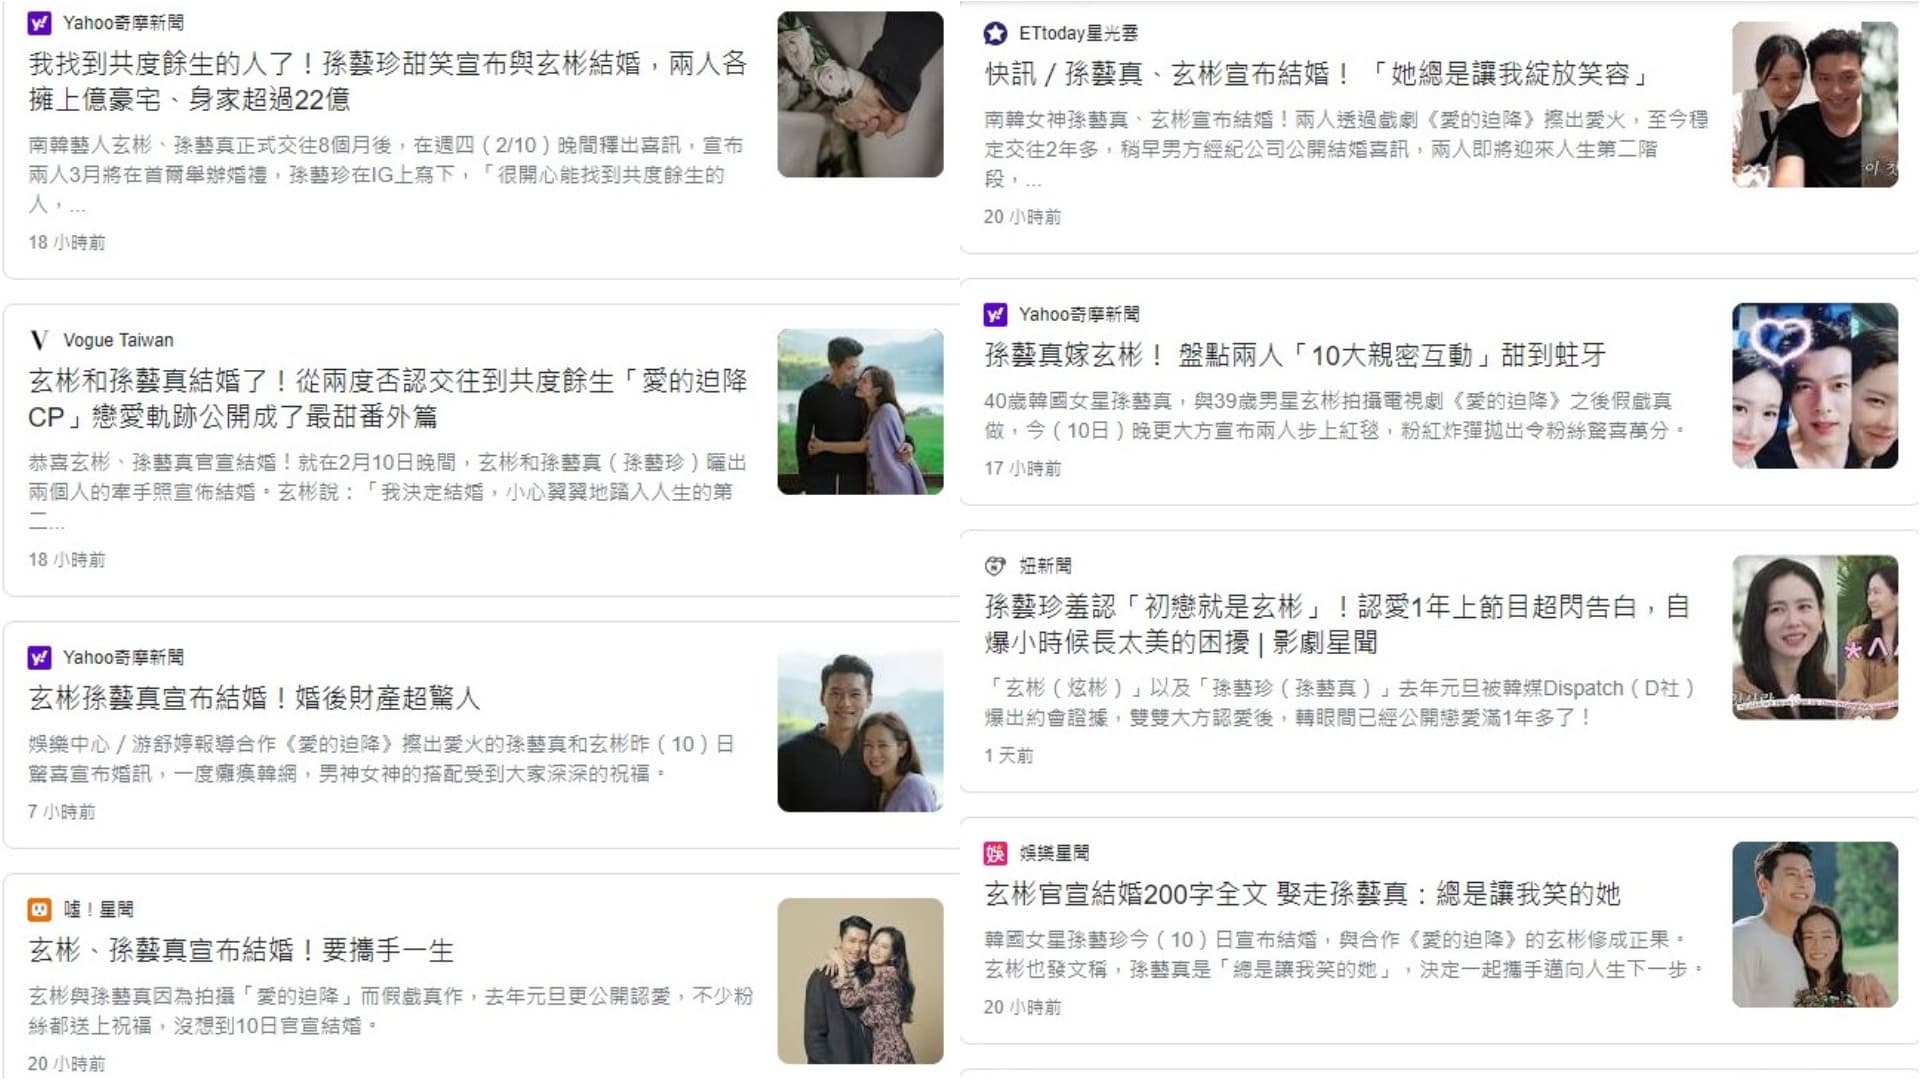Click the orange 噓!星聞 source icon

tap(39, 909)
